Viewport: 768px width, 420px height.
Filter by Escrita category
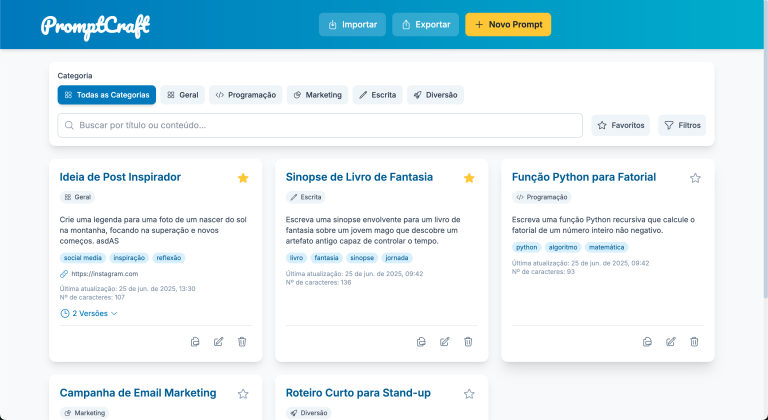tap(378, 95)
